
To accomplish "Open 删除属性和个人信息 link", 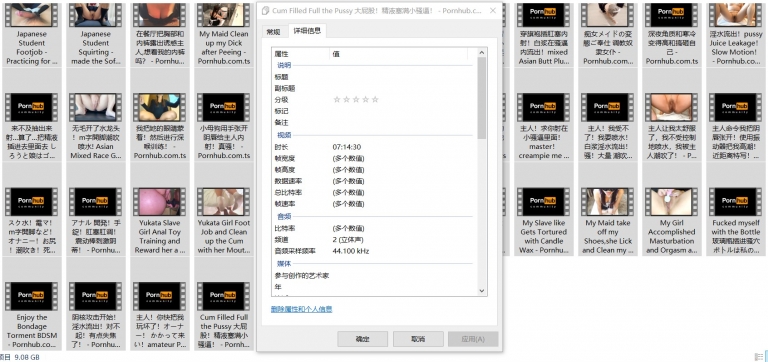I will pos(302,309).
